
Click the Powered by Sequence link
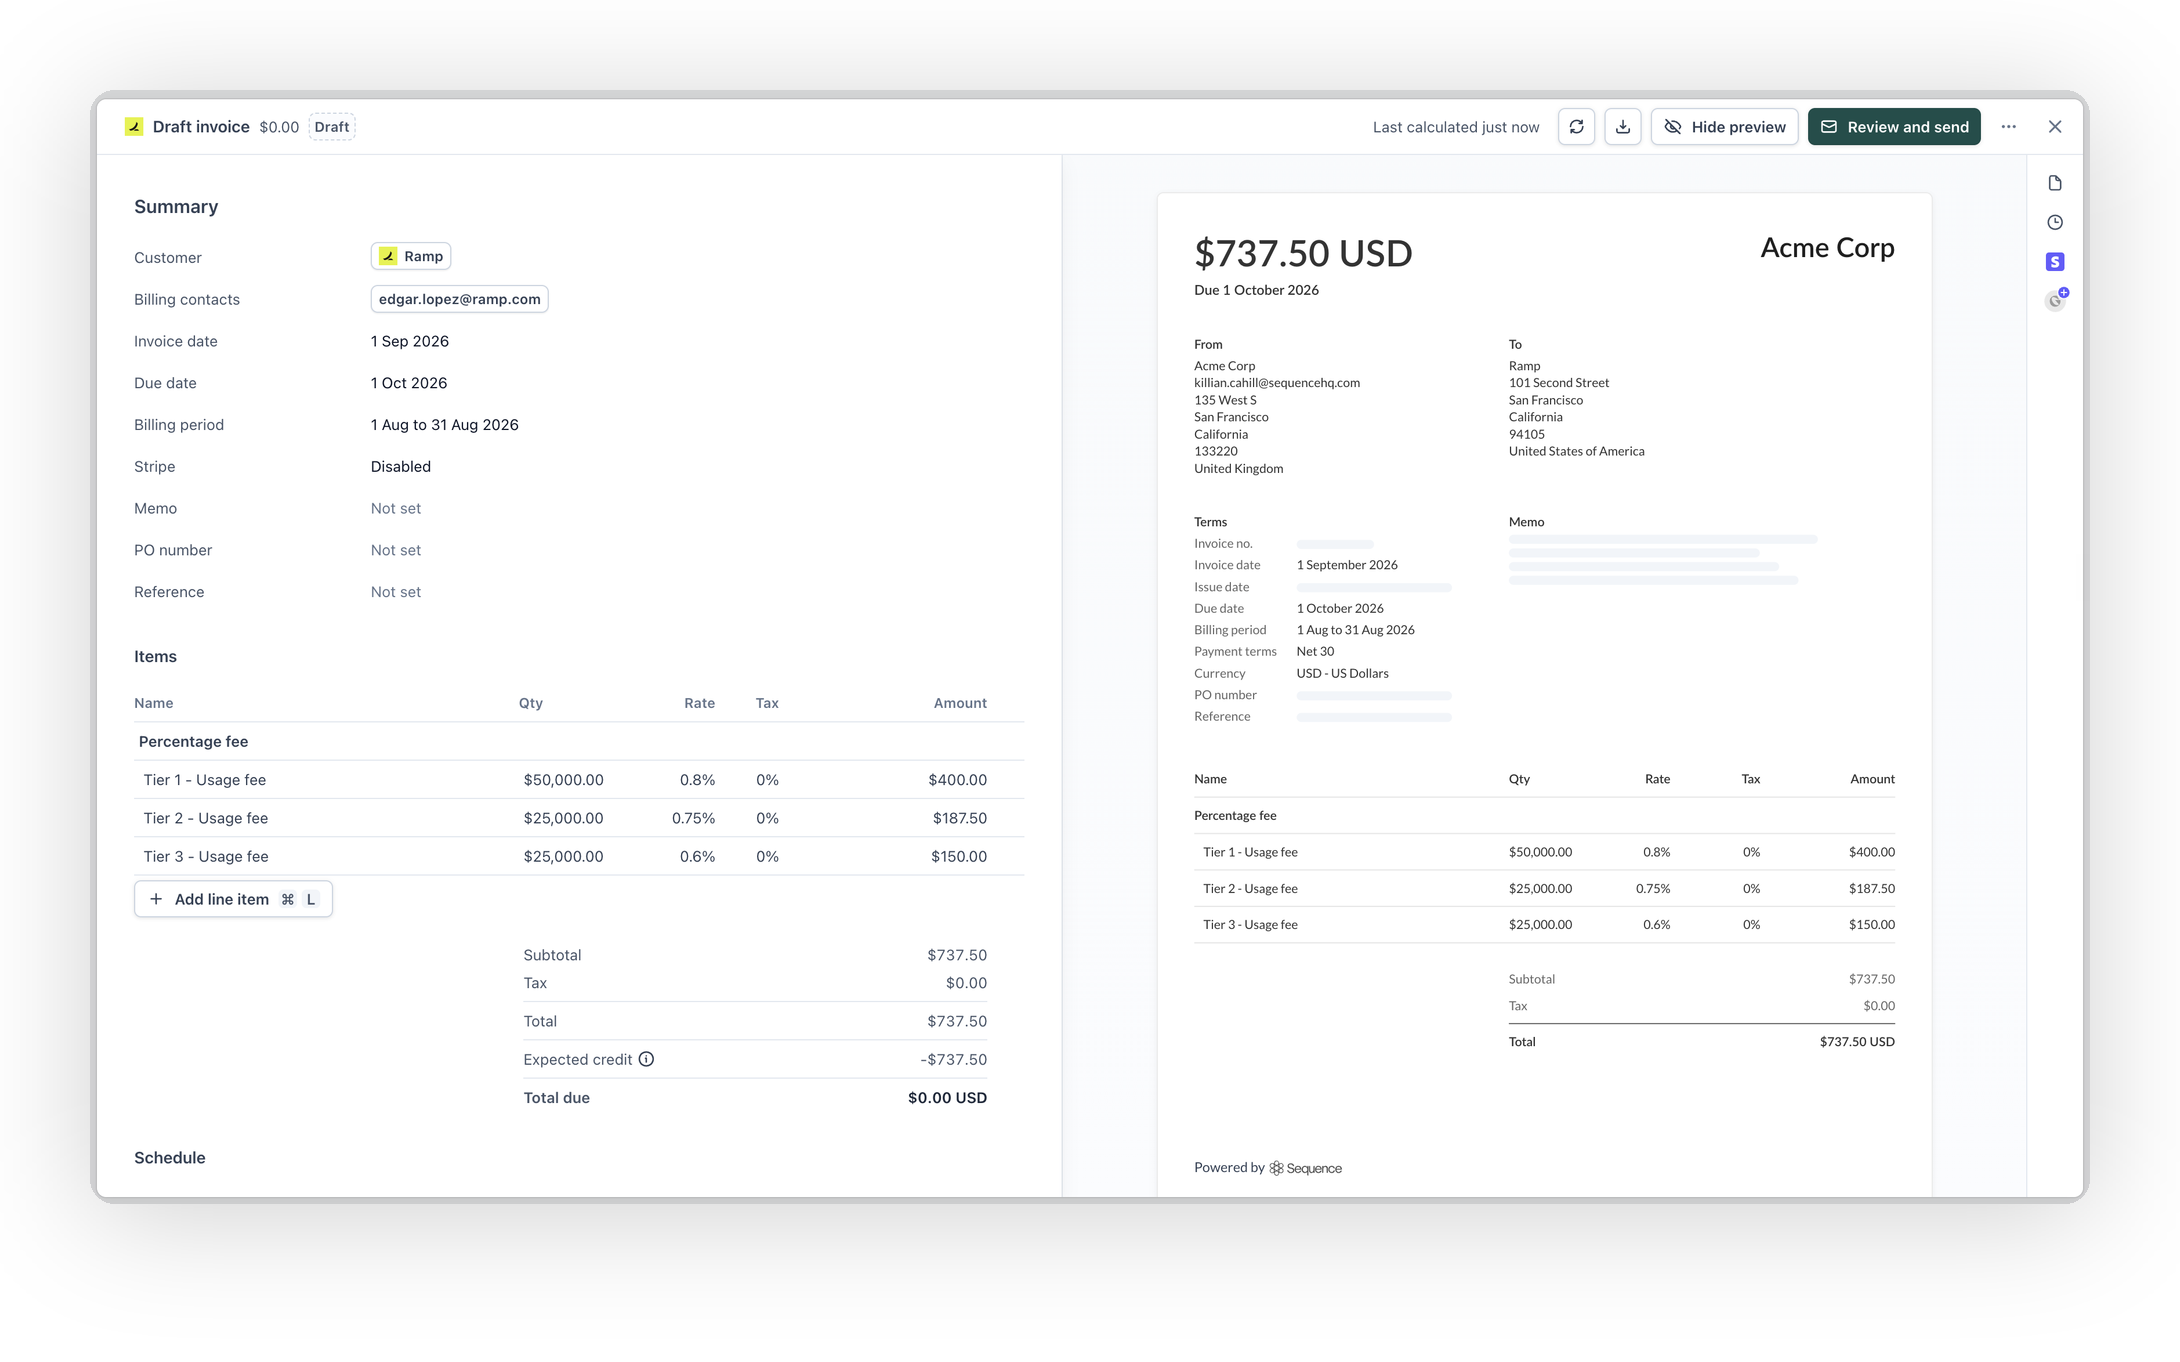pyautogui.click(x=1268, y=1168)
